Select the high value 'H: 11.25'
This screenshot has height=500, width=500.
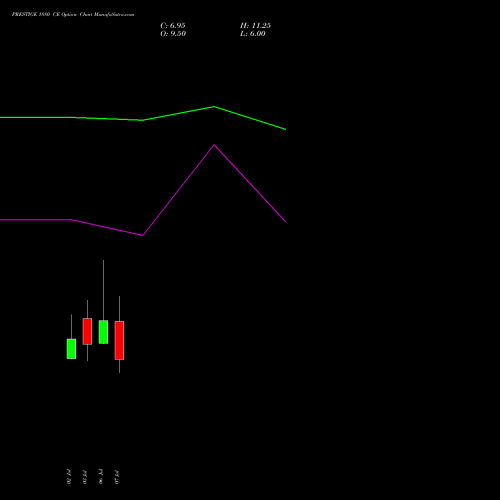(x=255, y=26)
